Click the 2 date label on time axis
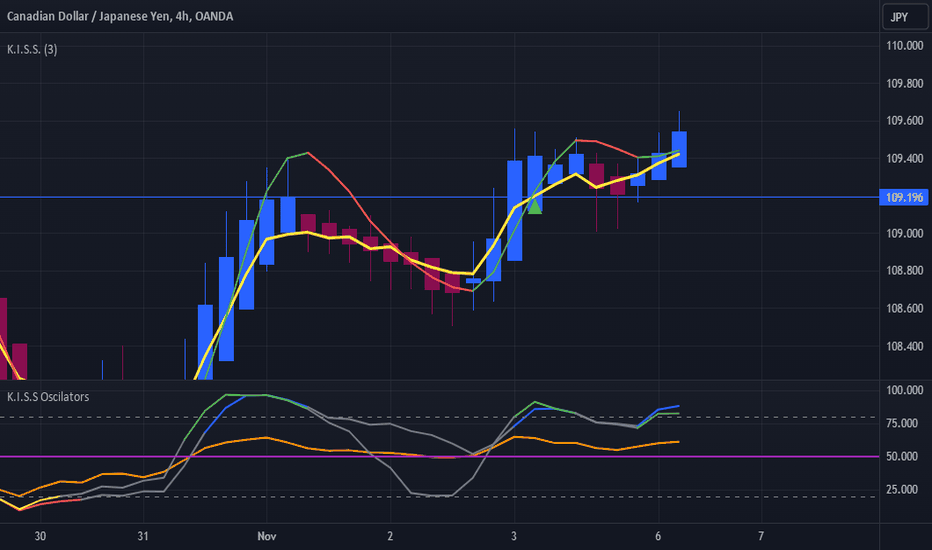 pyautogui.click(x=390, y=536)
